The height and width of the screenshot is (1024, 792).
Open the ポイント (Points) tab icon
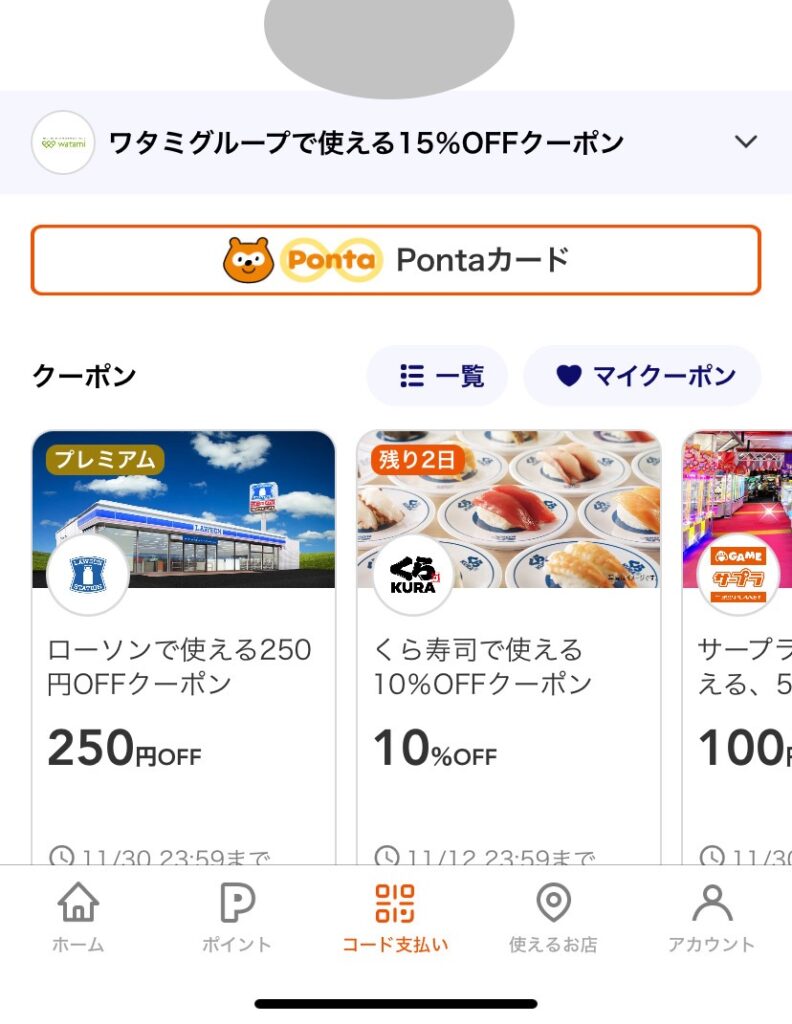point(237,903)
